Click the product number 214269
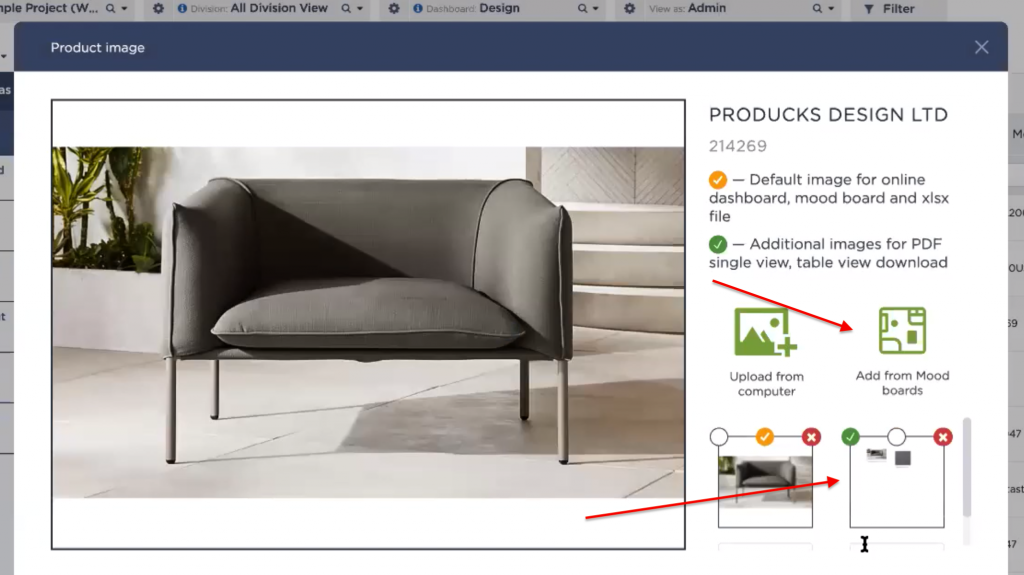The height and width of the screenshot is (575, 1024). (x=738, y=146)
